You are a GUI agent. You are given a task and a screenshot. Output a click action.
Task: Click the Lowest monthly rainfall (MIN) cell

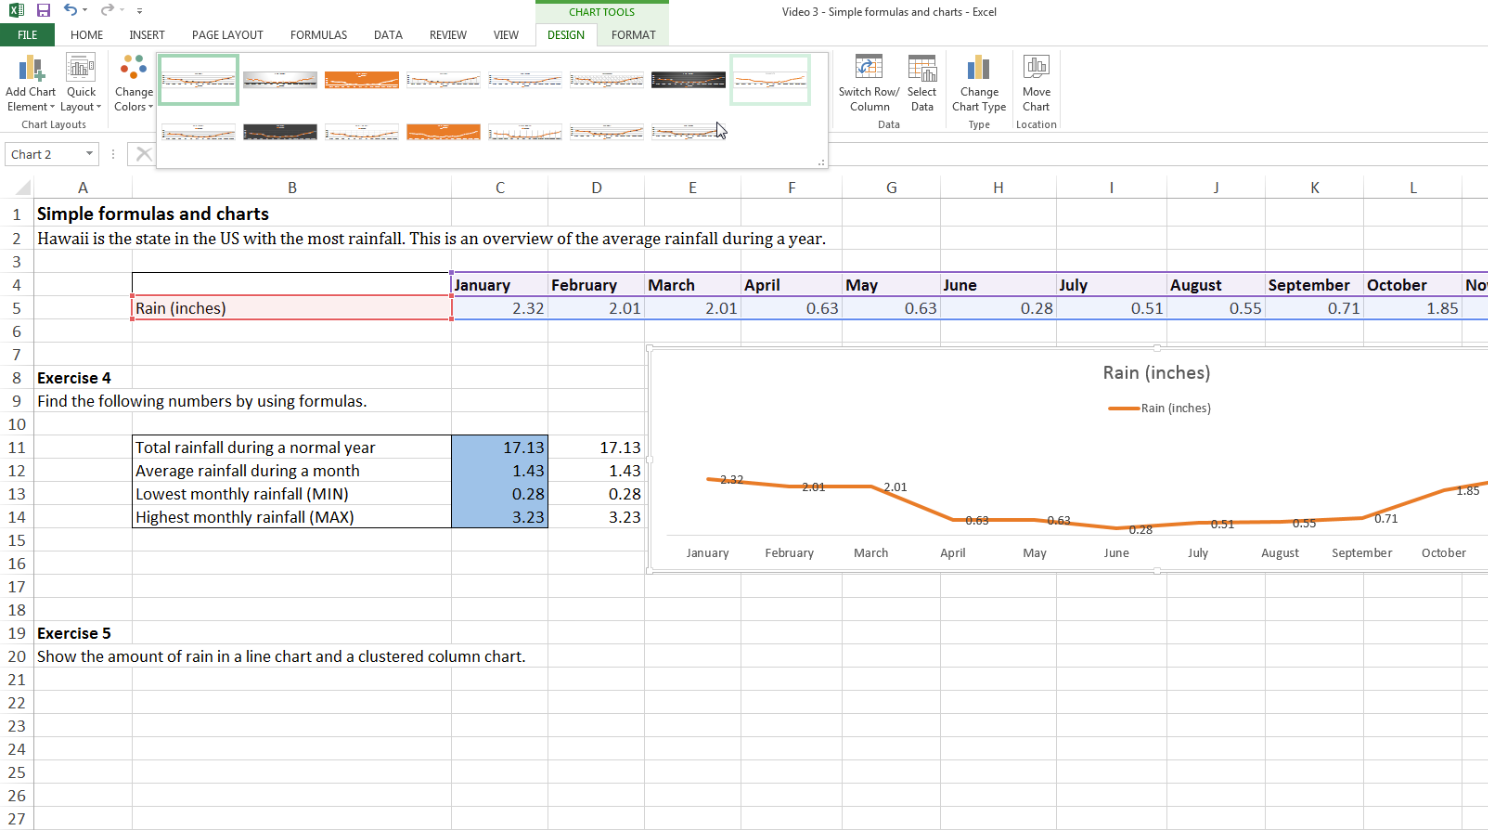(x=292, y=494)
